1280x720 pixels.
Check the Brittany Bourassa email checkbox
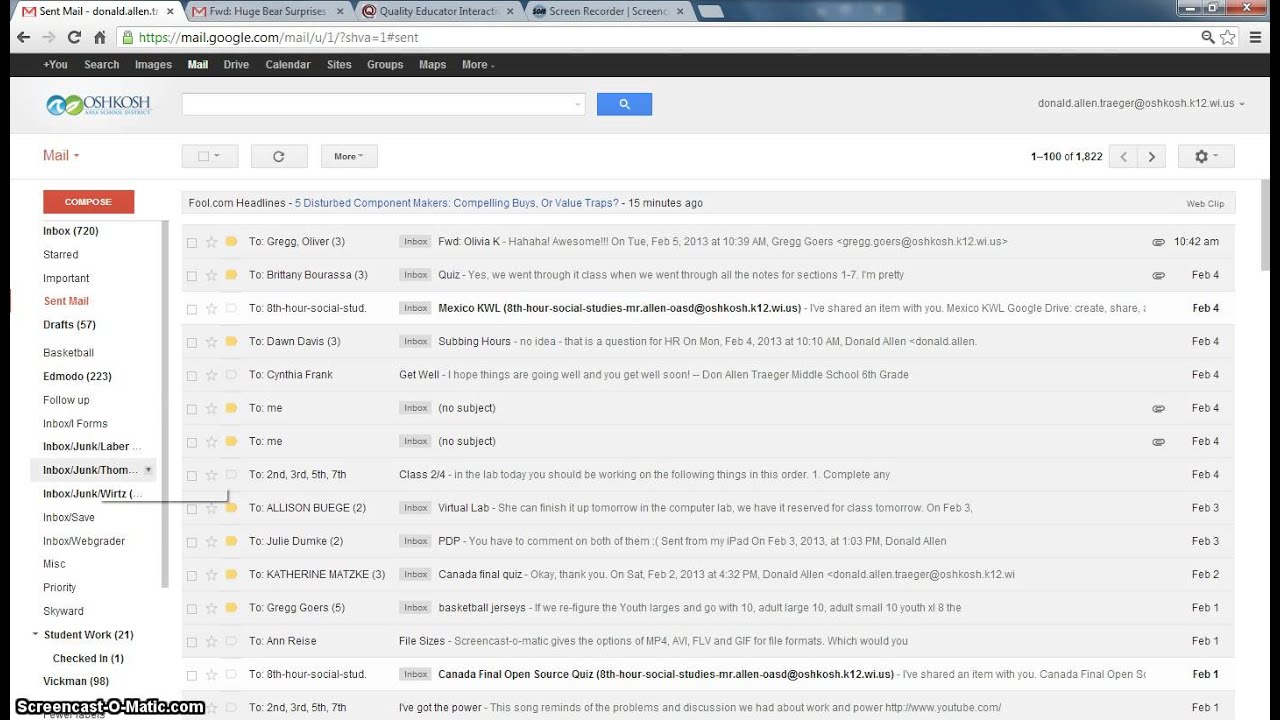pos(192,275)
